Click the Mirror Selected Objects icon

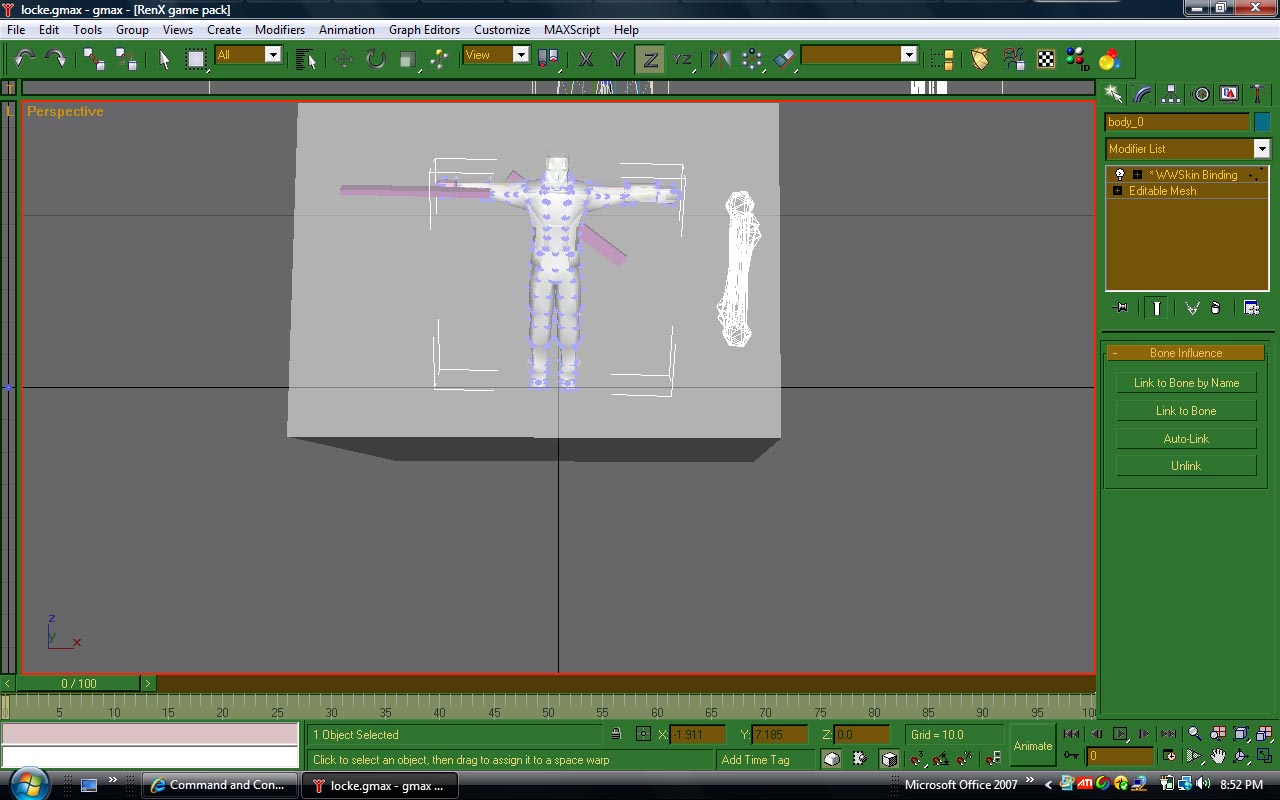(720, 59)
